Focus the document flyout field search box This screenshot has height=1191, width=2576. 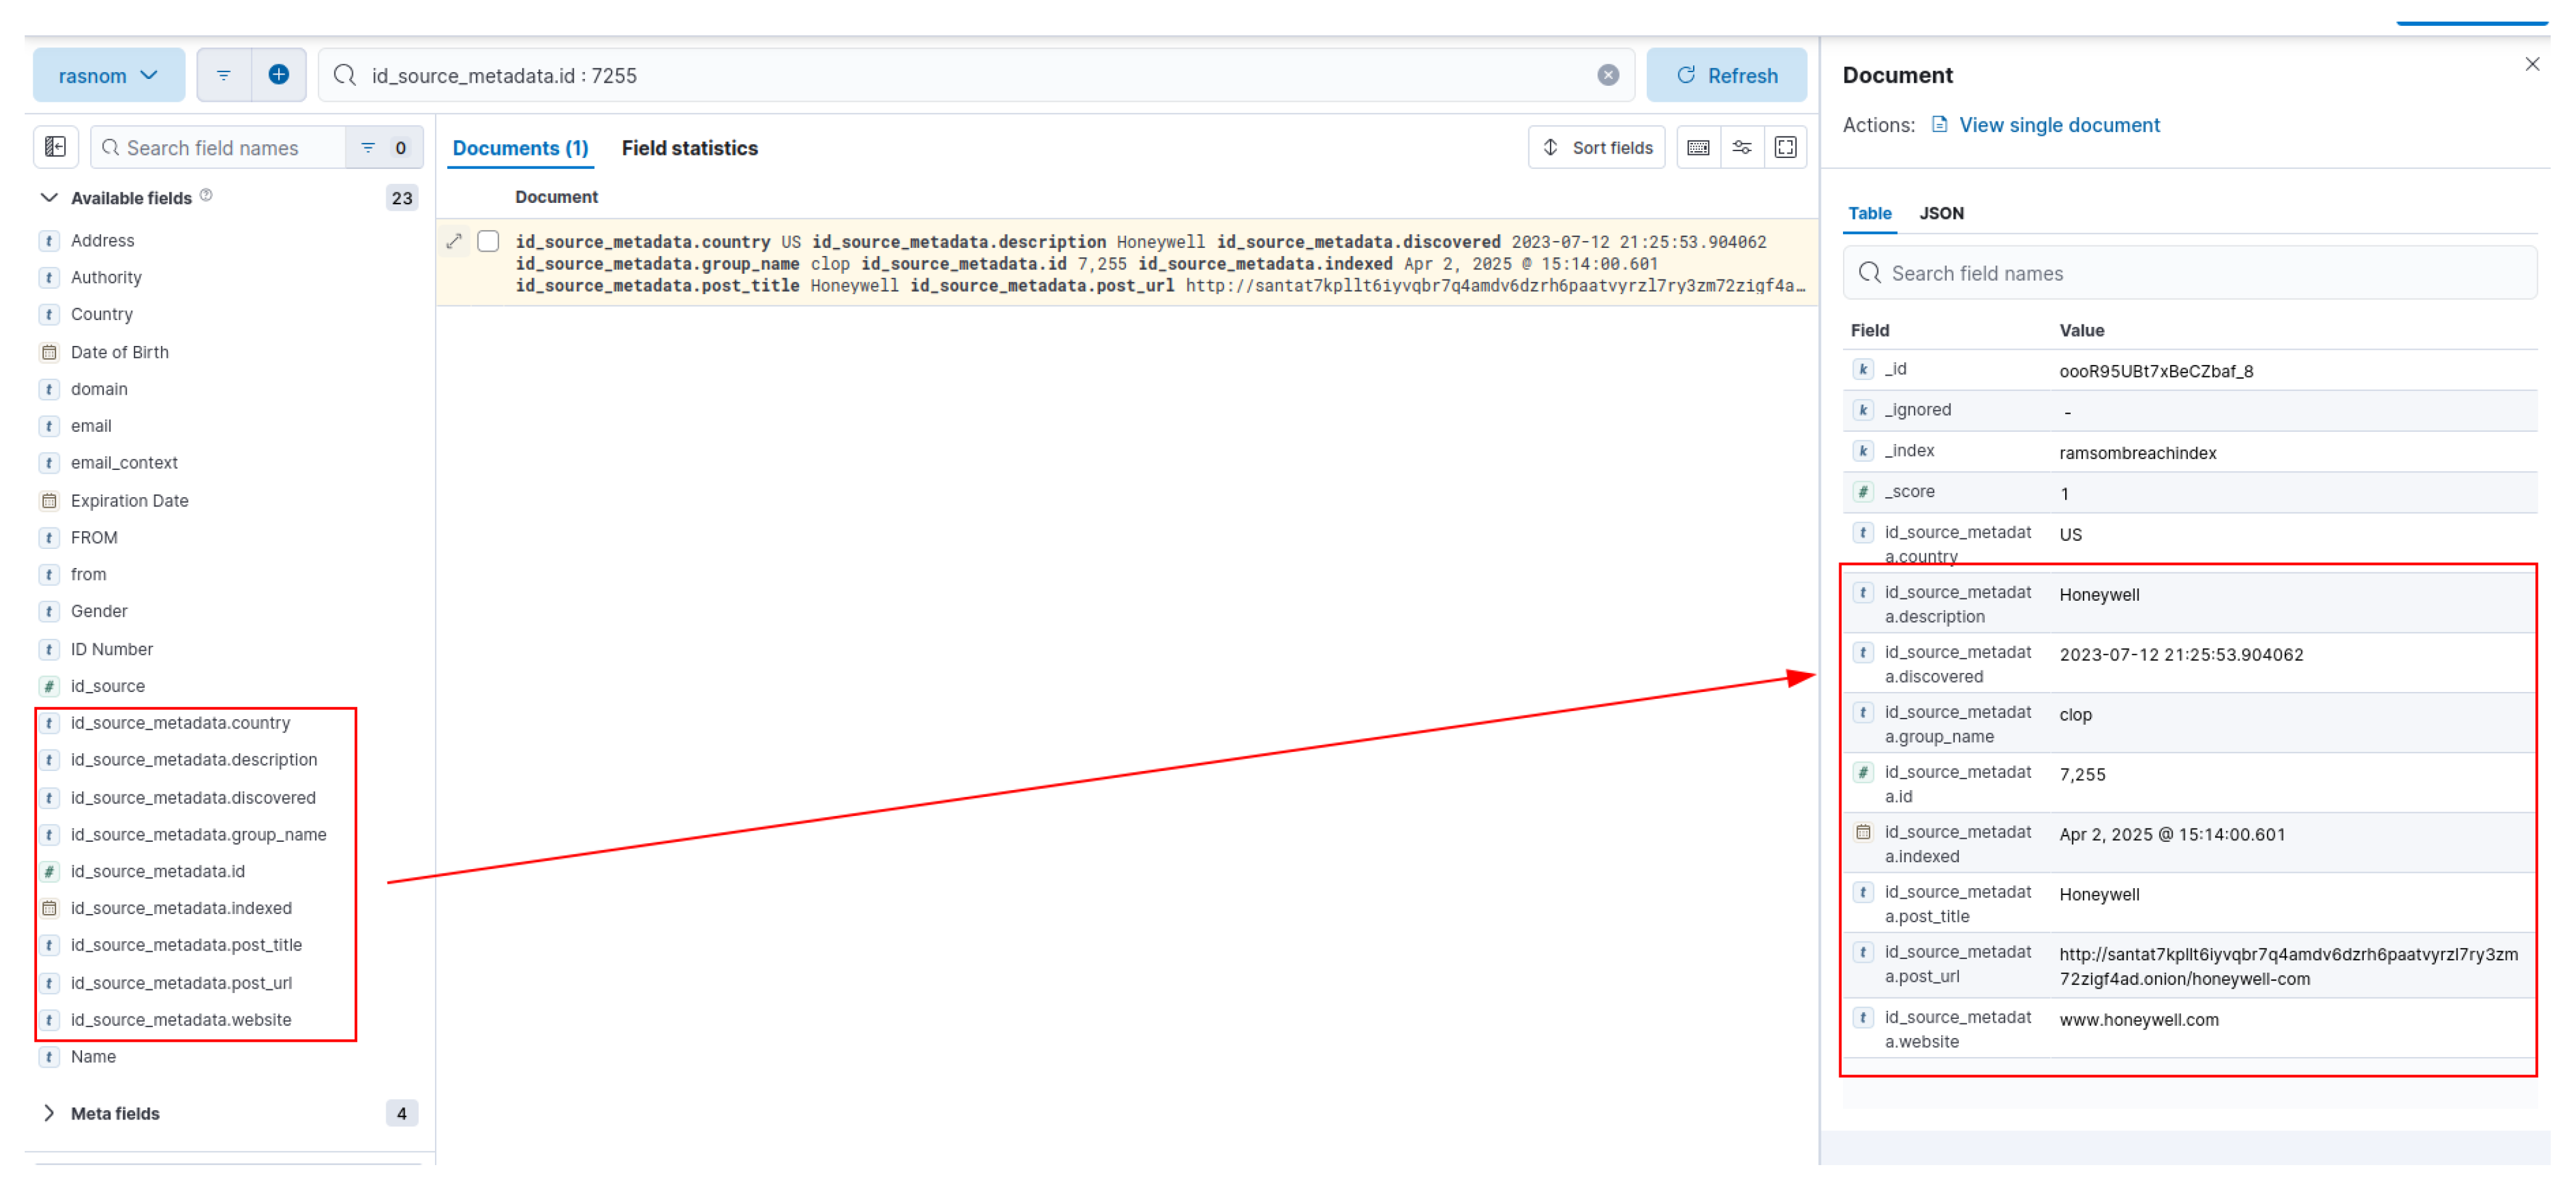tap(2190, 273)
